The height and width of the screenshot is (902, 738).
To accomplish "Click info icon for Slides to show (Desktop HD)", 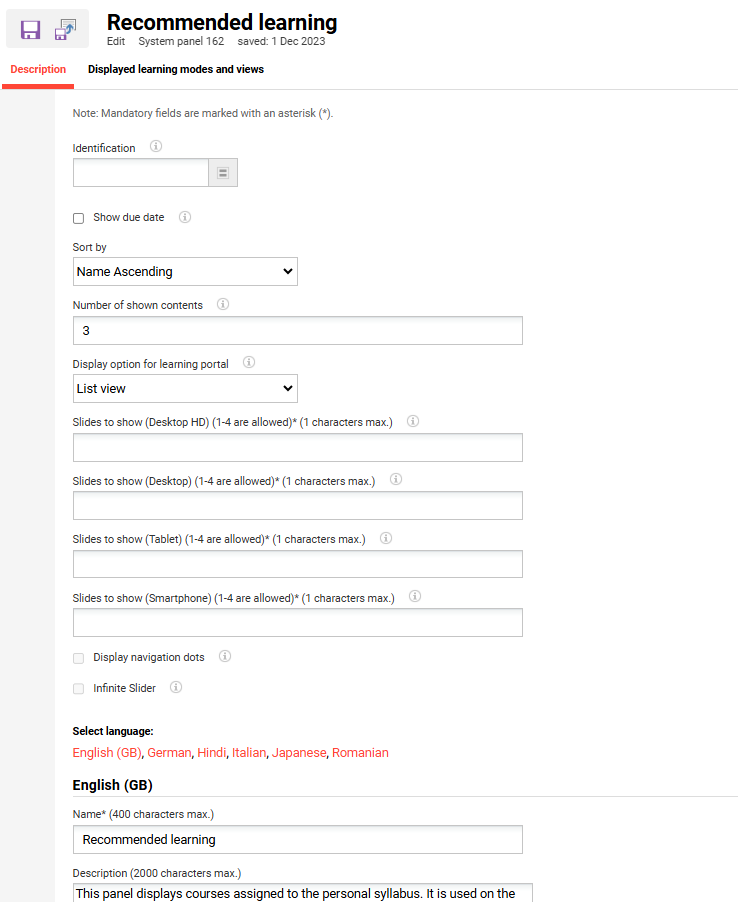I will (413, 422).
